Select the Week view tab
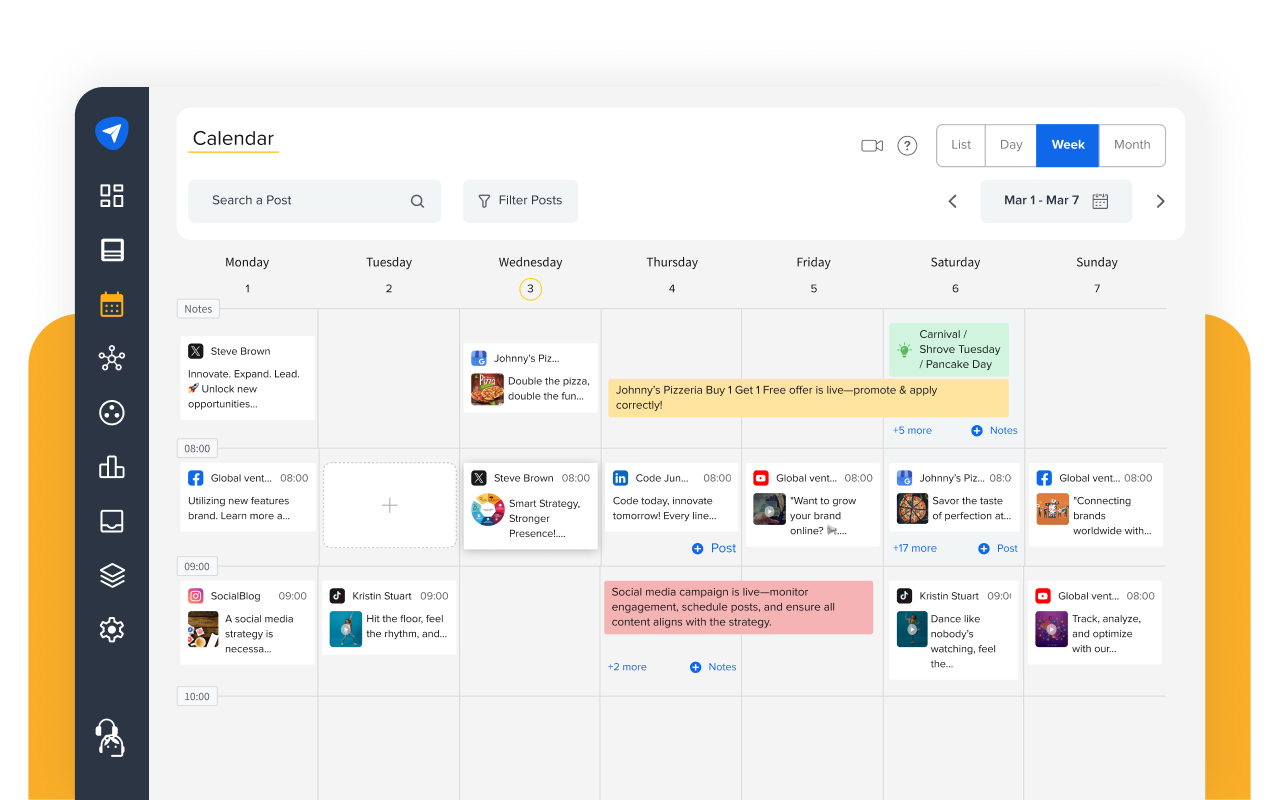This screenshot has height=800, width=1280. click(x=1068, y=145)
